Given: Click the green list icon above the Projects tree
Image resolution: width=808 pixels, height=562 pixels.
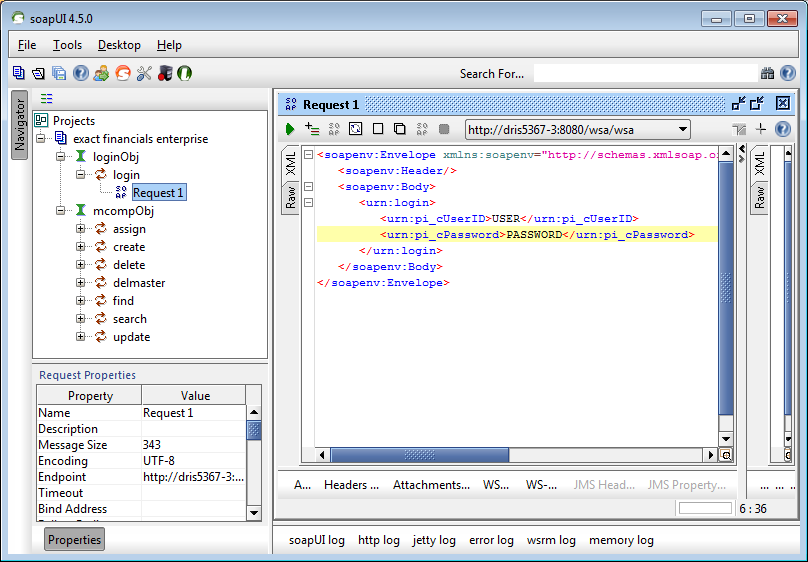Looking at the screenshot, I should [x=46, y=98].
